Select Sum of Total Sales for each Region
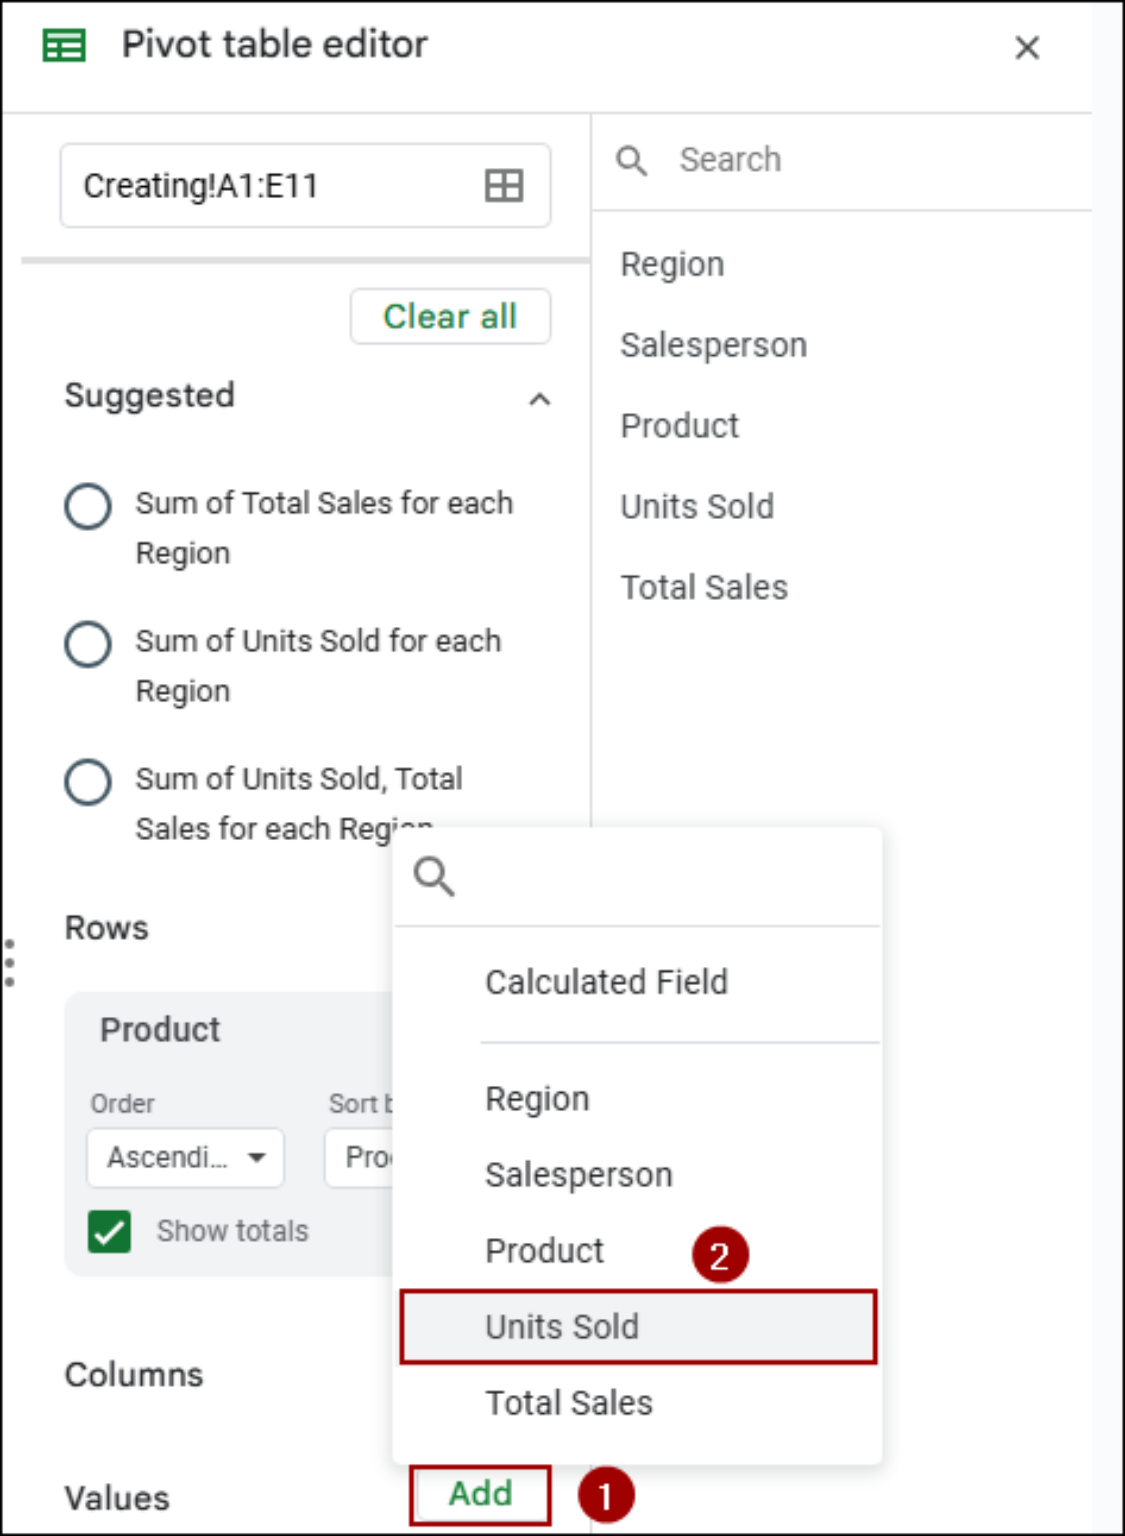Screen dimensions: 1125x1536 [x=88, y=506]
